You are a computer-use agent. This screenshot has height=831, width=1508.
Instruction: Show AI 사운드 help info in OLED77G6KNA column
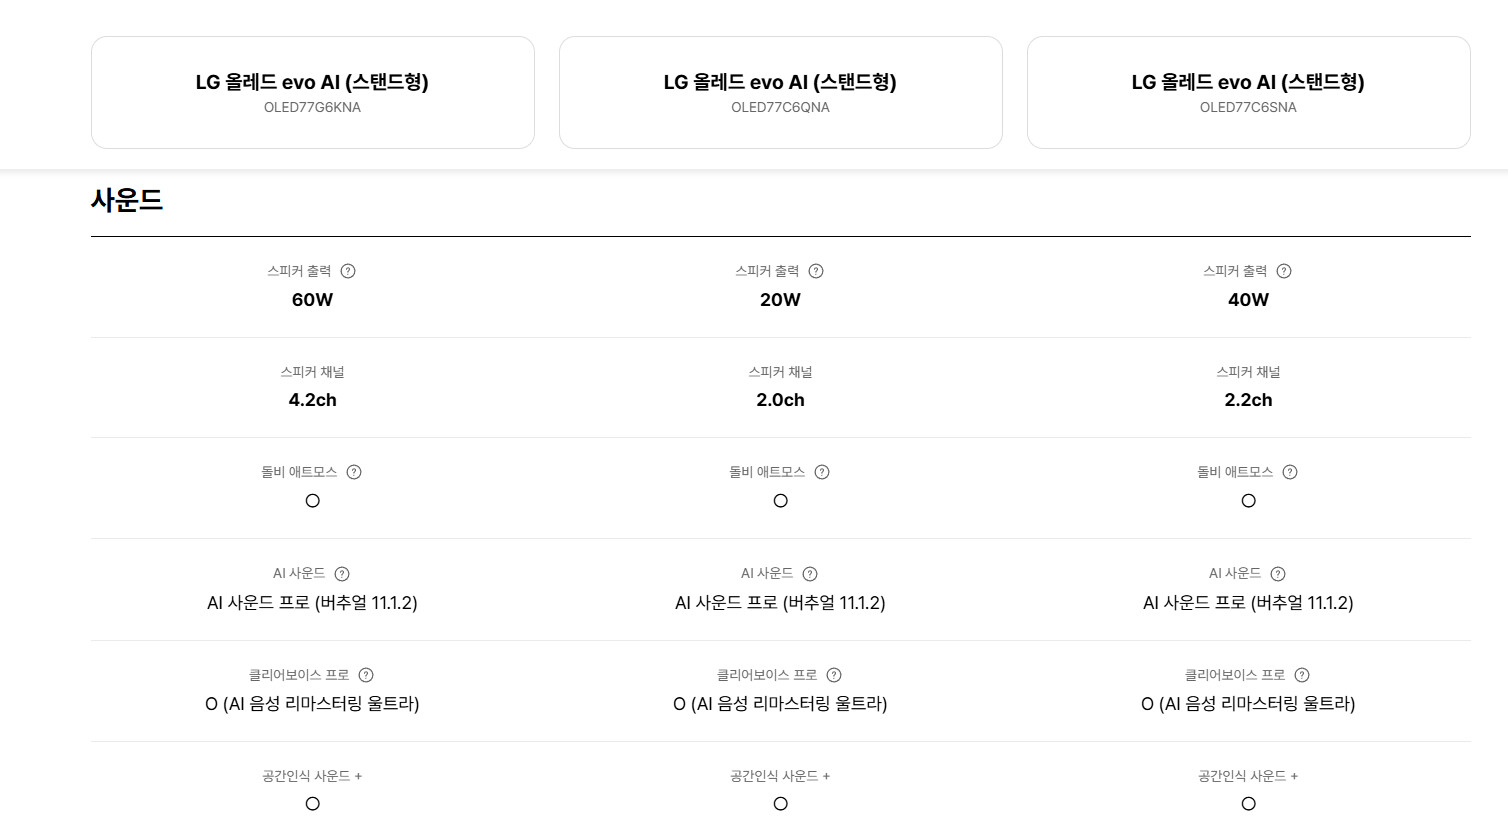click(x=342, y=574)
